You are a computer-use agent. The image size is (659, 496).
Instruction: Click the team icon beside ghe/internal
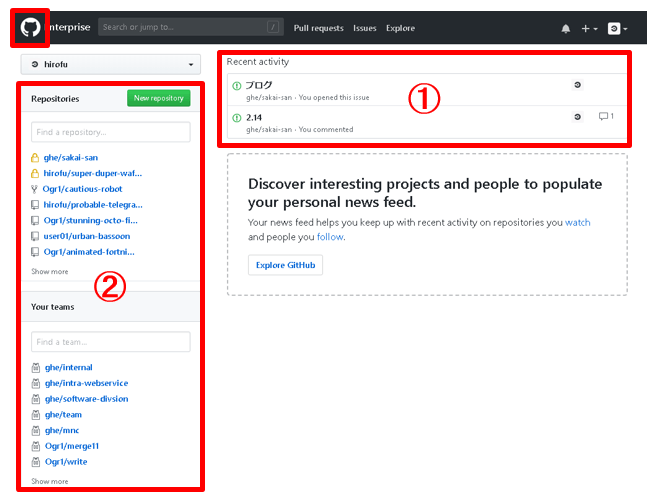click(36, 368)
